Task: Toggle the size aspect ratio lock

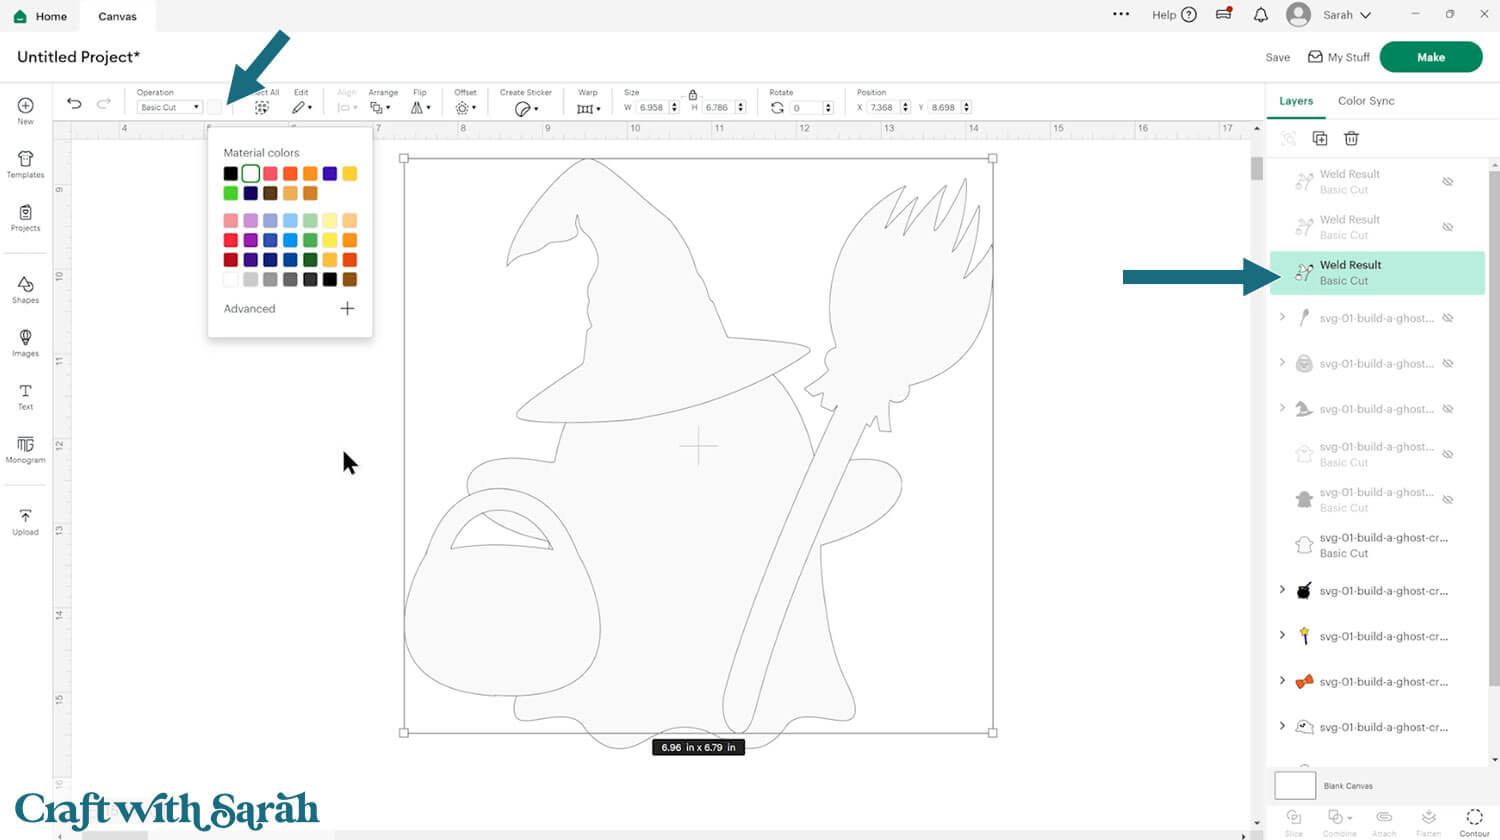Action: [692, 94]
